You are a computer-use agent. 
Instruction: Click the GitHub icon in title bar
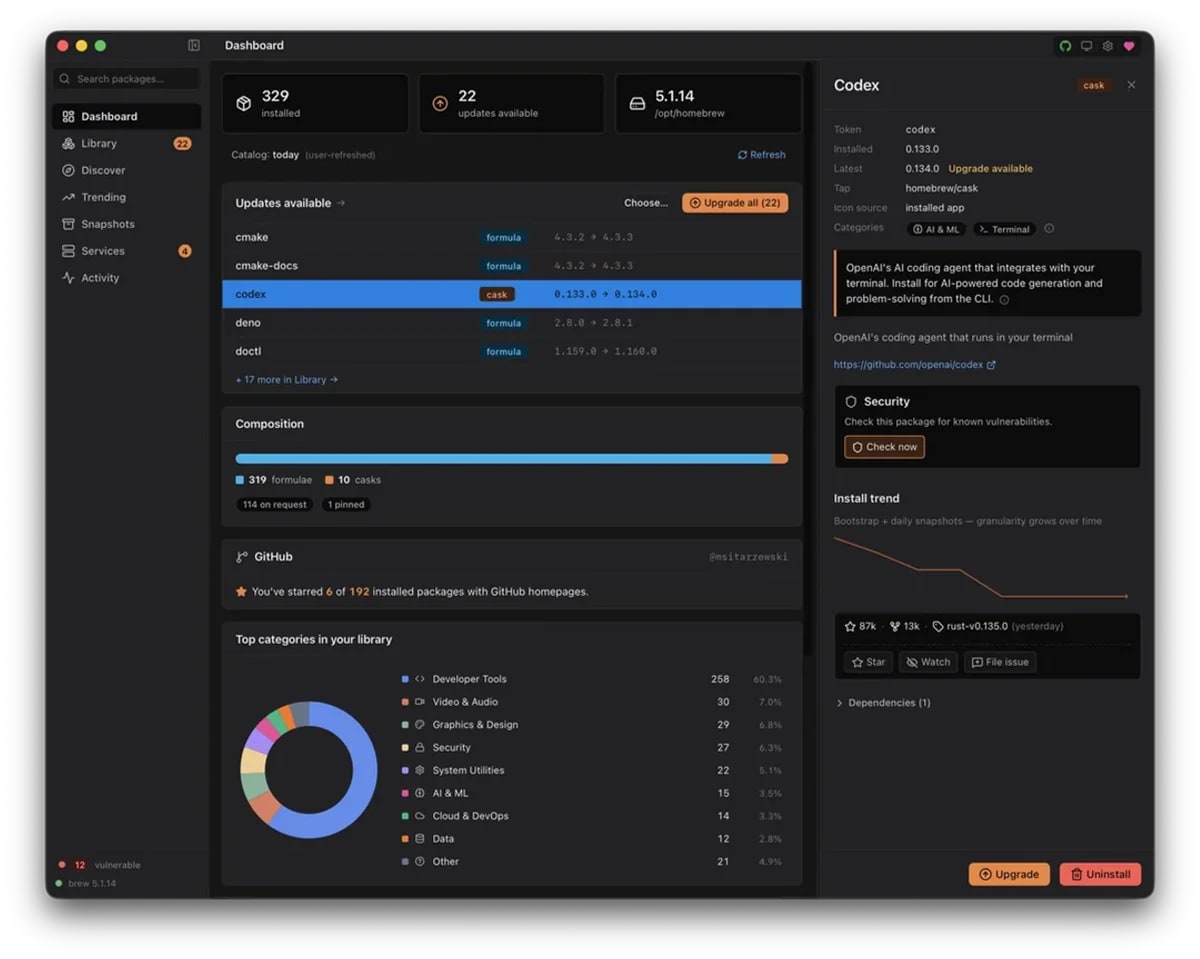pyautogui.click(x=1065, y=46)
